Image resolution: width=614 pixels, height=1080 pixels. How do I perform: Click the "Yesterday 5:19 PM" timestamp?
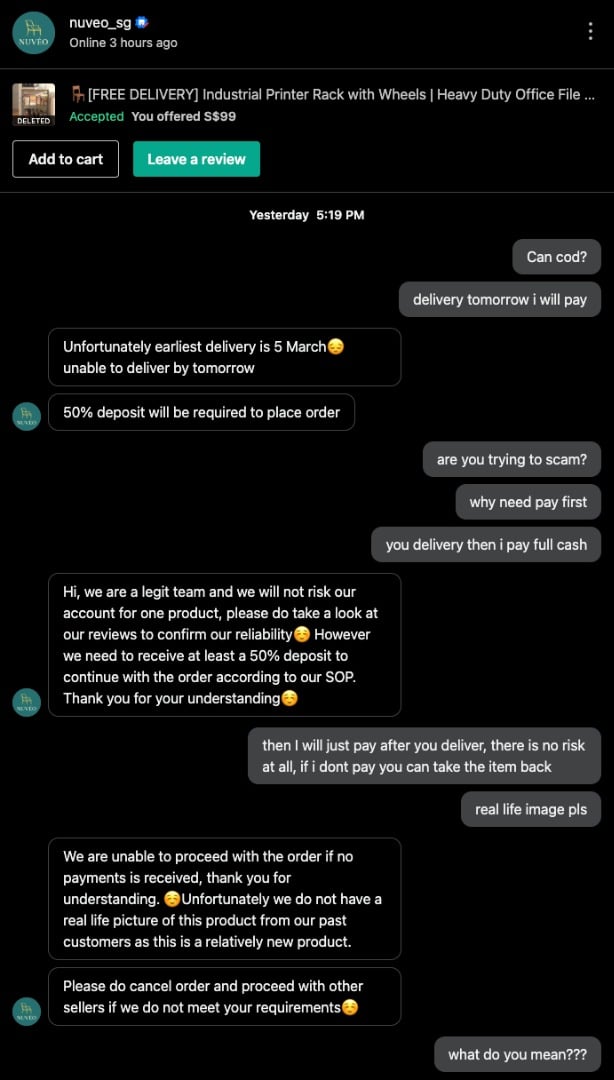[x=306, y=215]
